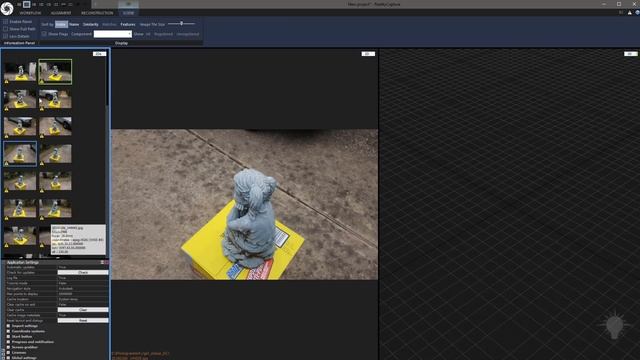The height and width of the screenshot is (360, 640).
Task: Expand the Licenses section
Action: point(8,353)
